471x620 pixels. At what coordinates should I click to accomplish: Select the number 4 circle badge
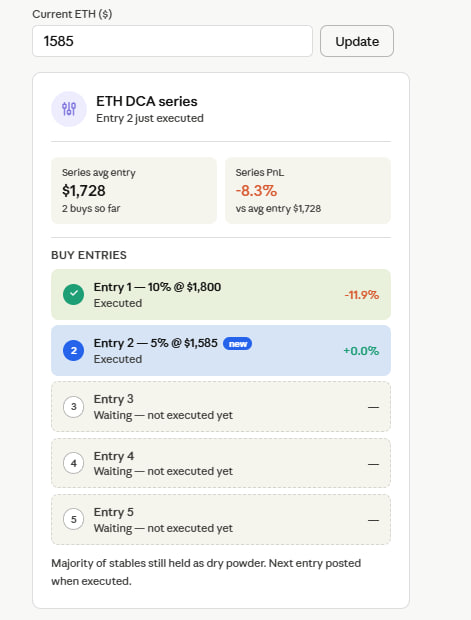pyautogui.click(x=74, y=463)
